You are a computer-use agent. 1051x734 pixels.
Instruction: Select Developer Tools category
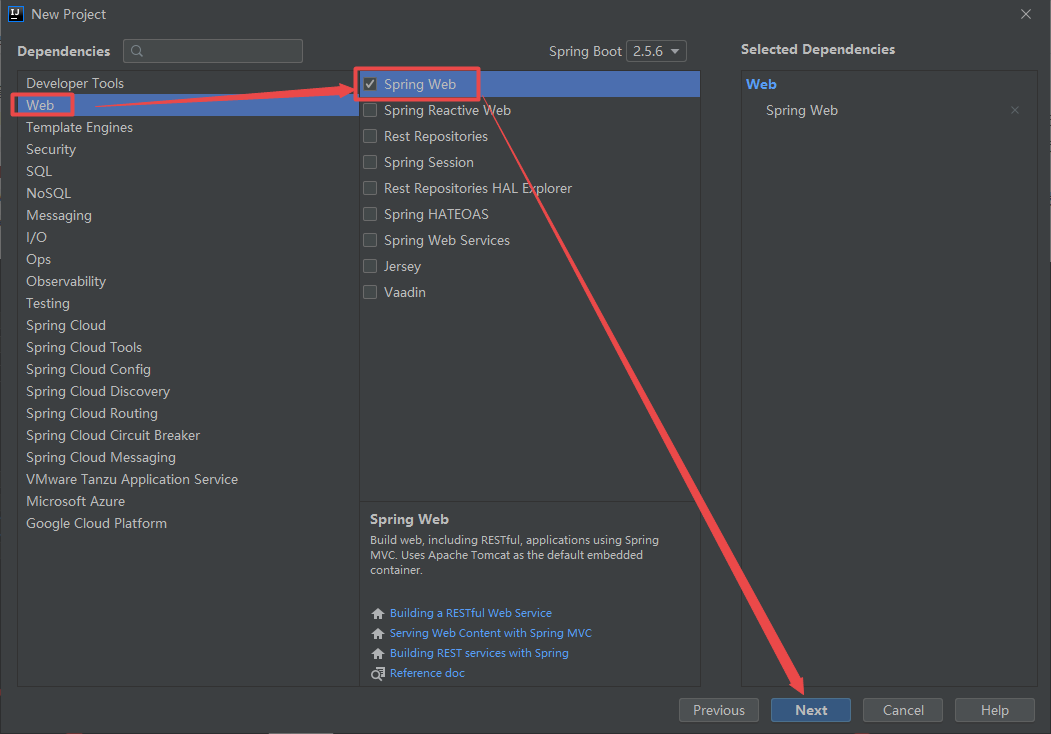click(188, 83)
